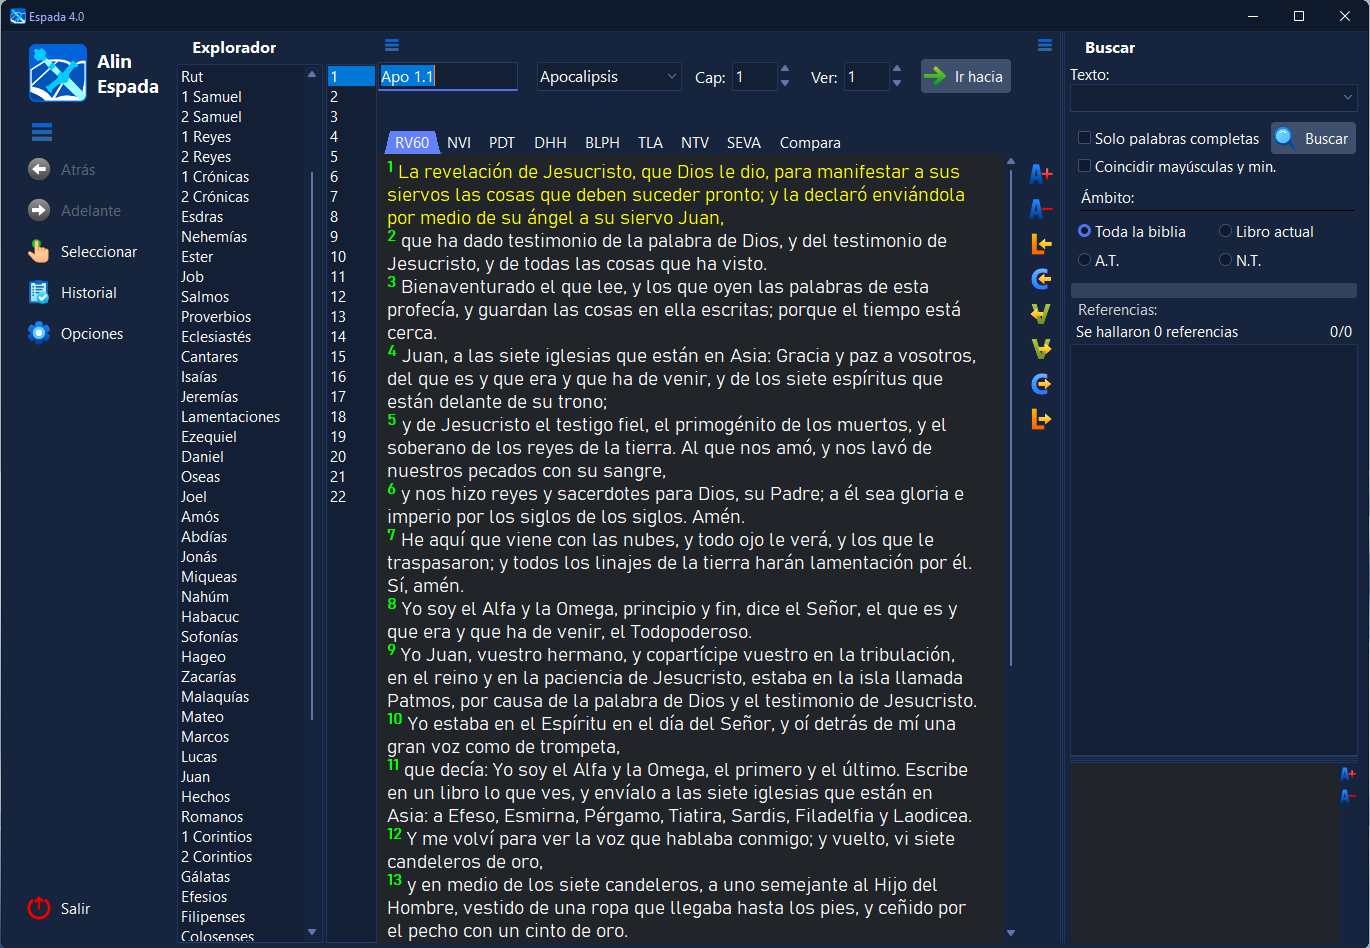This screenshot has height=948, width=1370.
Task: Enable 'Solo palabras completas' checkbox
Action: coord(1084,138)
